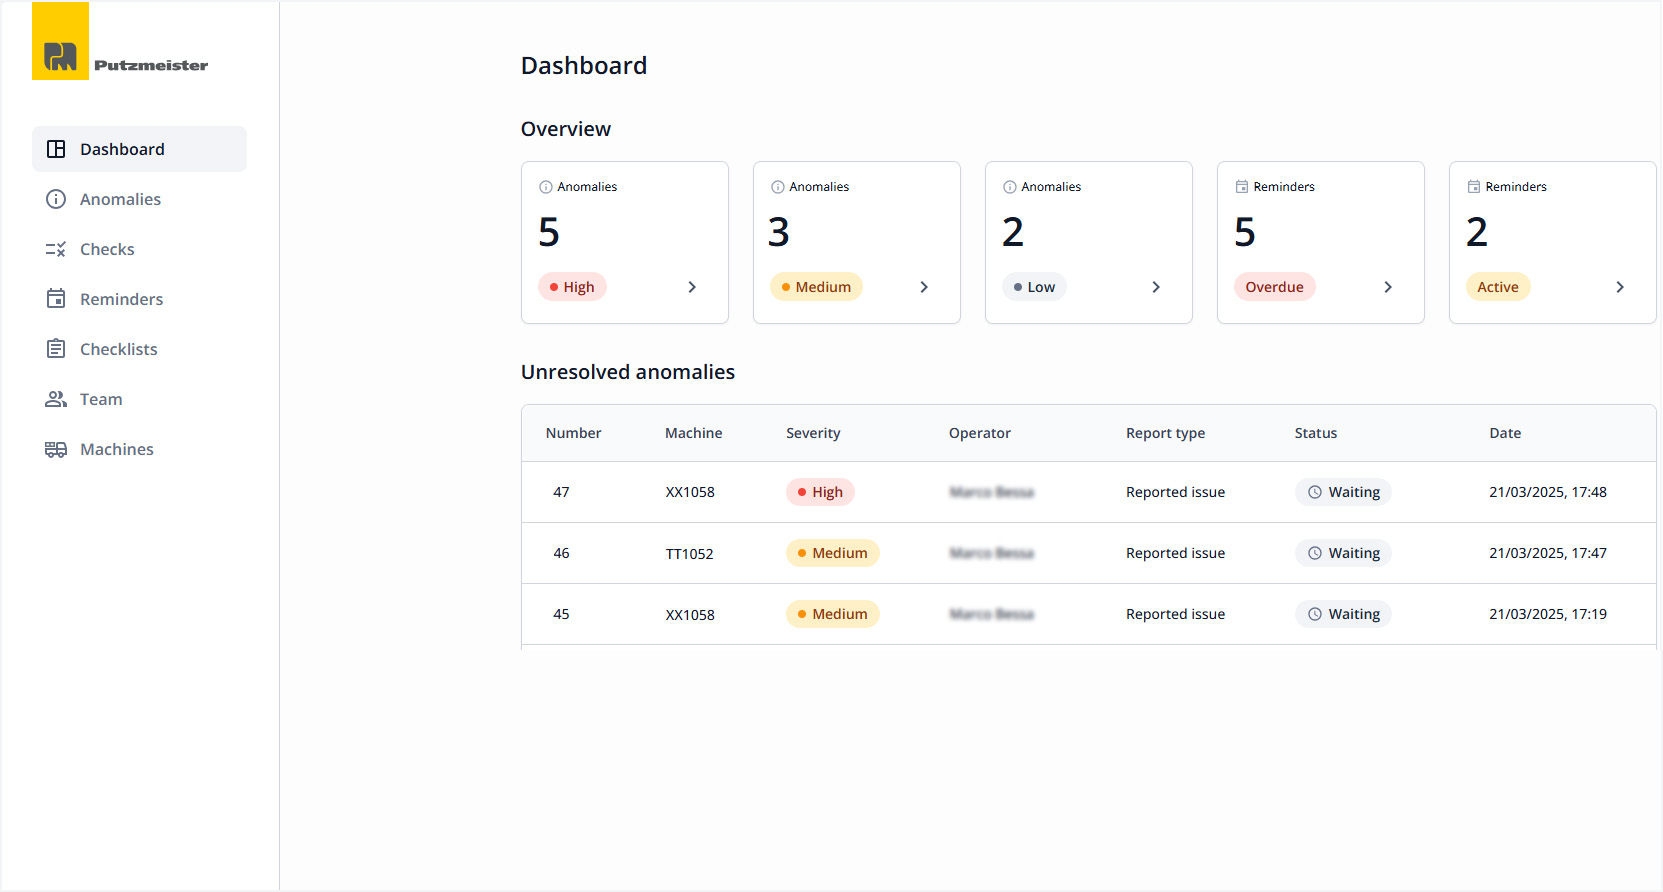Open anomaly row for machine TT1052
This screenshot has width=1663, height=892.
[690, 553]
